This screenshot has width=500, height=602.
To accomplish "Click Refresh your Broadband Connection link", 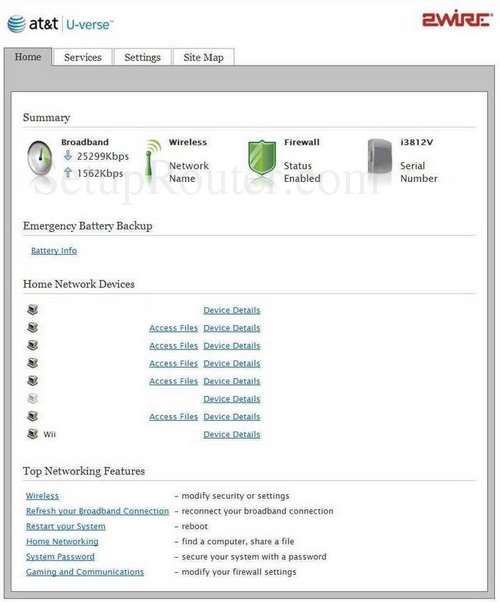I will pos(97,511).
